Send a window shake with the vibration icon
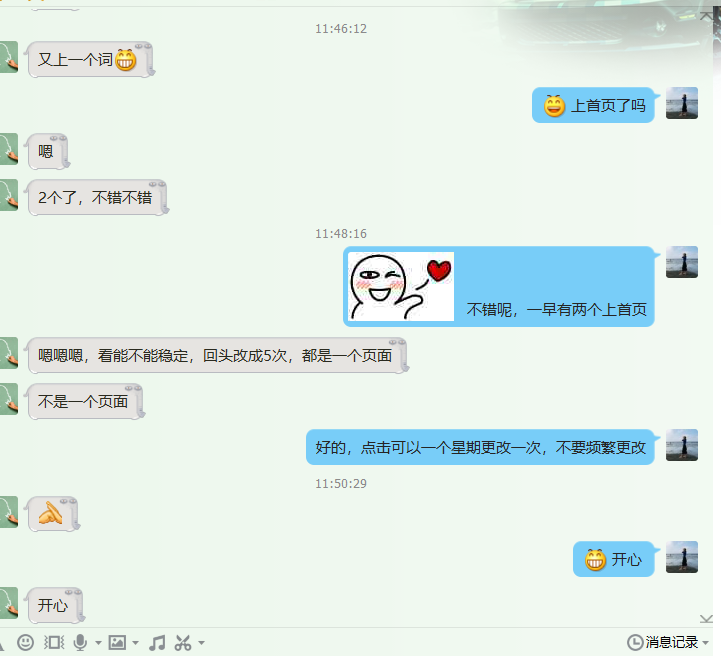 (54, 642)
